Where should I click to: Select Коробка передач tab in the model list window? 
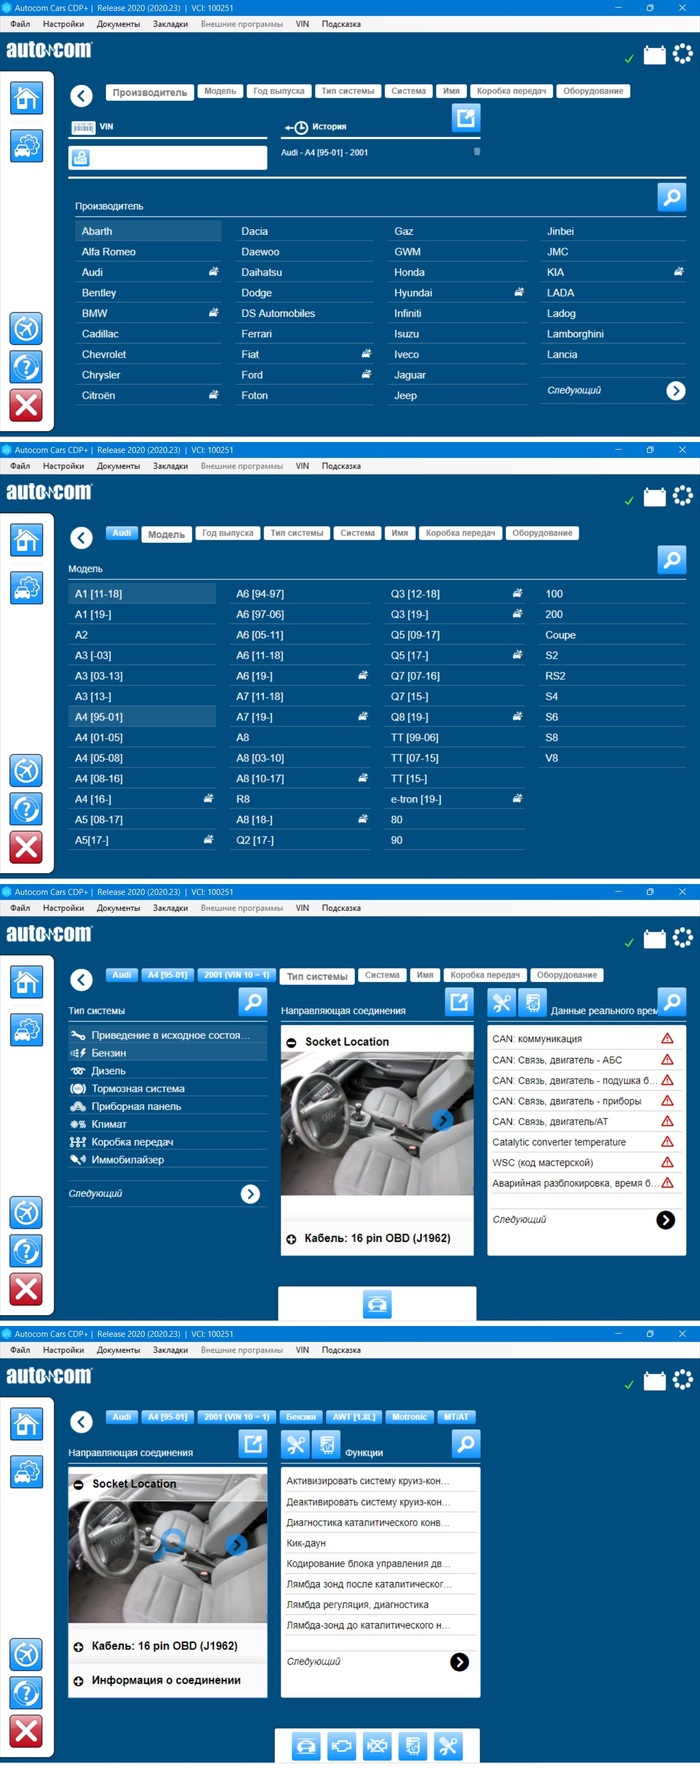tap(460, 533)
